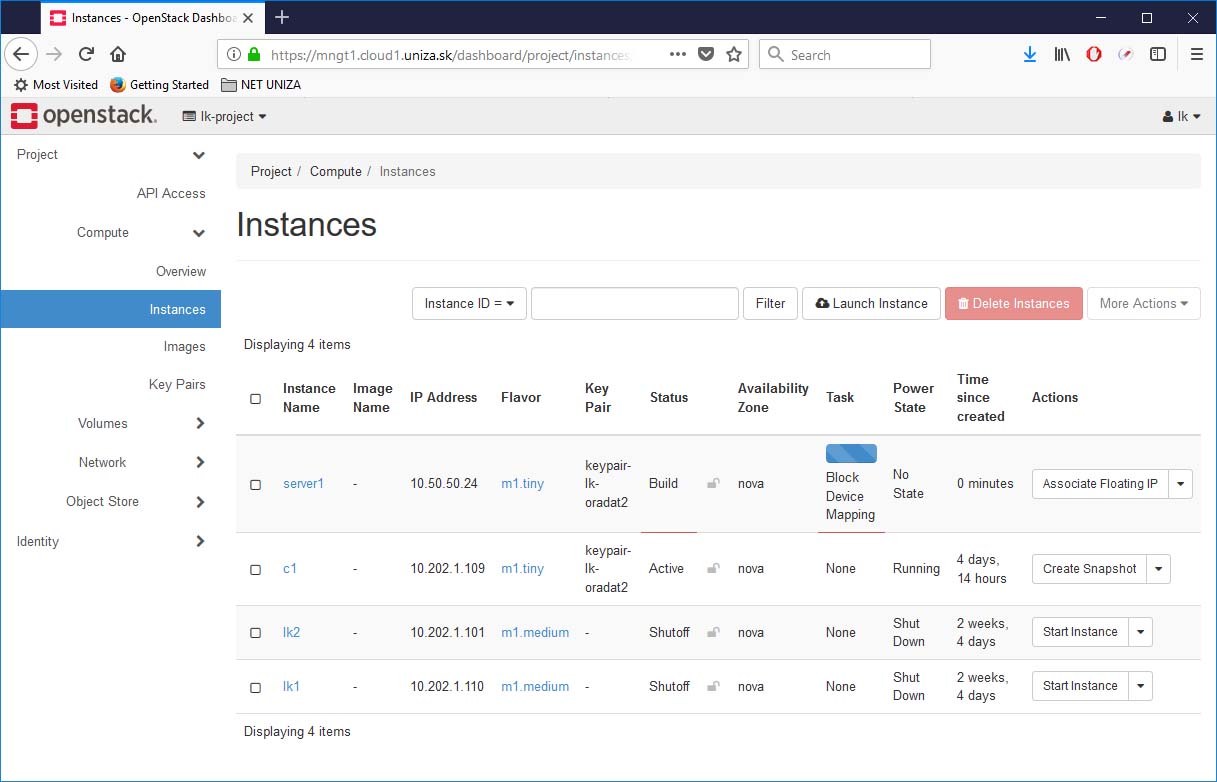Open the Firefox downloads arrow
1217x782 pixels.
coord(1030,55)
